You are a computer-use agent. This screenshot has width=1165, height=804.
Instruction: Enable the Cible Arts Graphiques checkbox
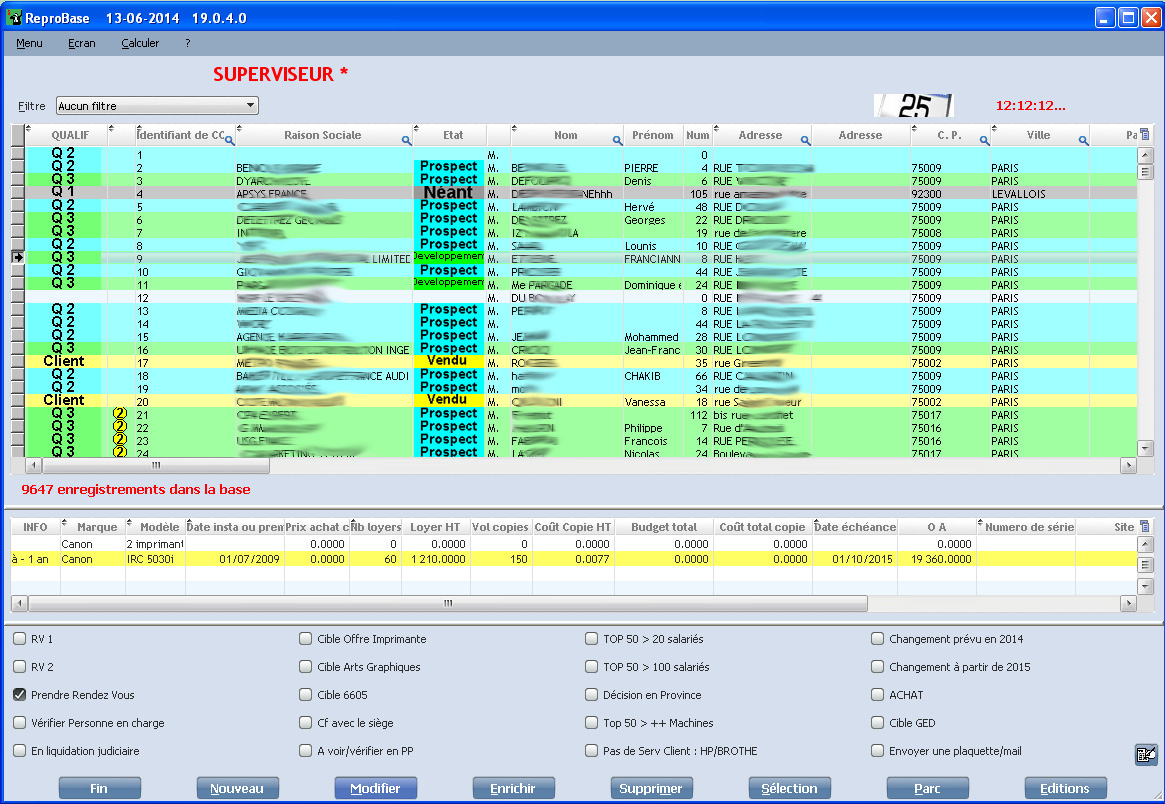pos(306,666)
